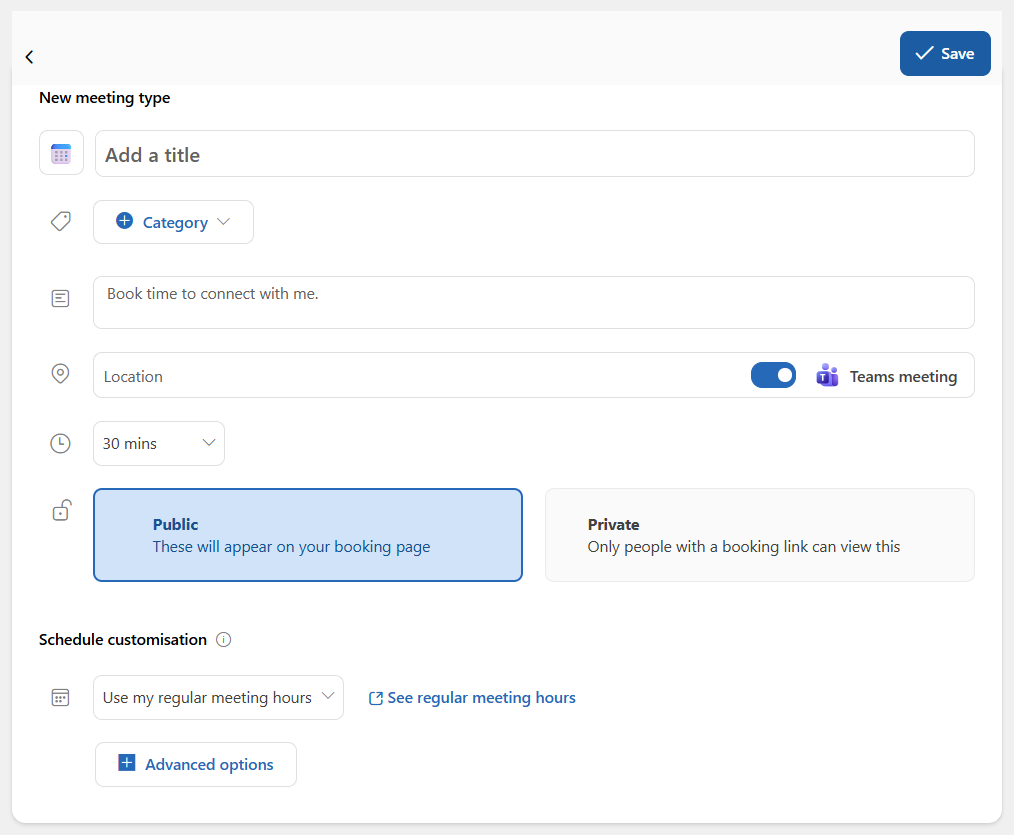The height and width of the screenshot is (835, 1014).
Task: Click the Schedule customisation info icon
Action: coord(224,640)
